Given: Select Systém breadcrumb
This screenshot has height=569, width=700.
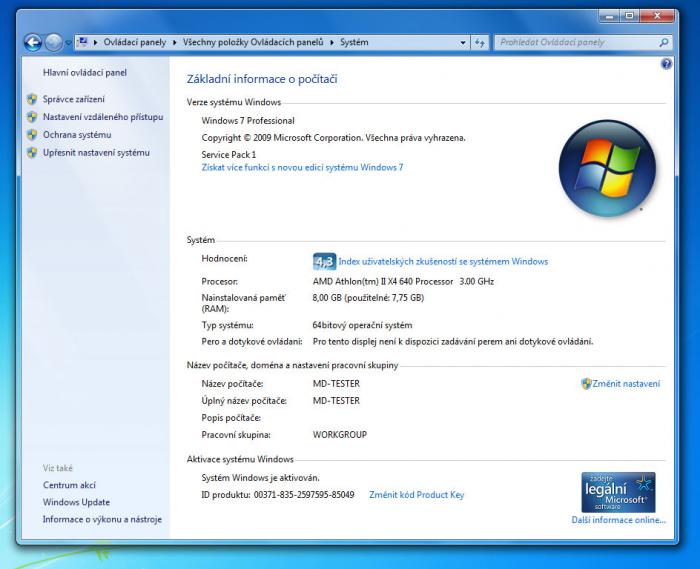Looking at the screenshot, I should (x=354, y=42).
